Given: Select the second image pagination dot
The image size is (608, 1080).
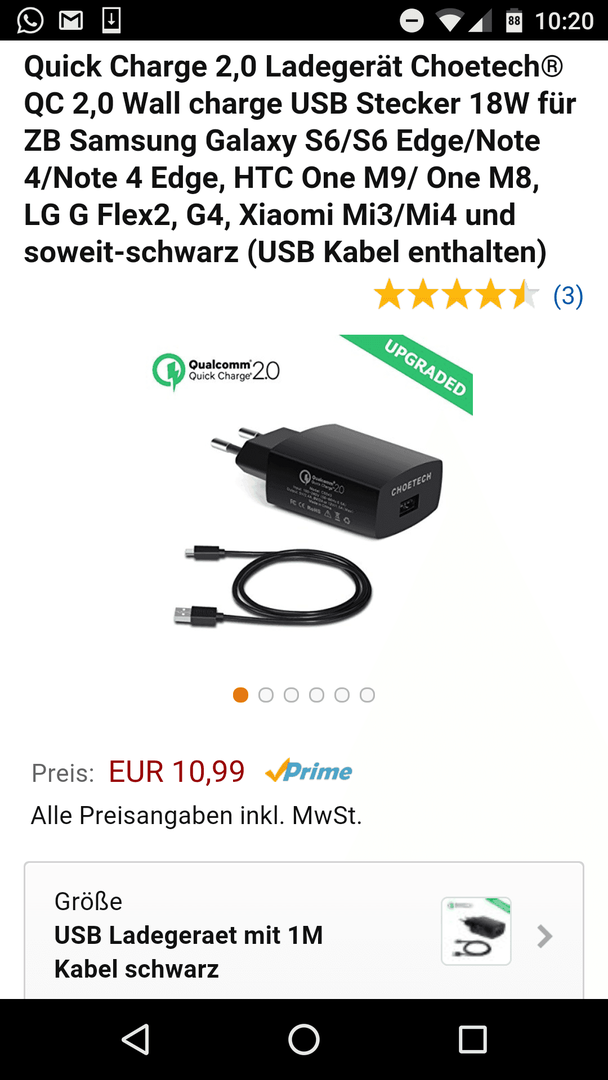Looking at the screenshot, I should pyautogui.click(x=266, y=694).
